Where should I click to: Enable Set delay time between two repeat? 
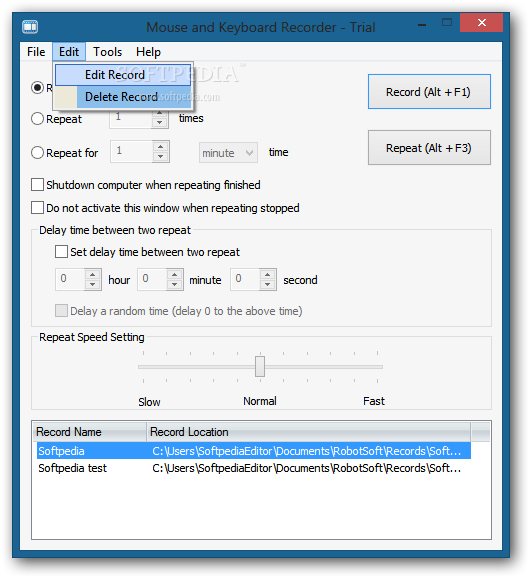tap(61, 252)
